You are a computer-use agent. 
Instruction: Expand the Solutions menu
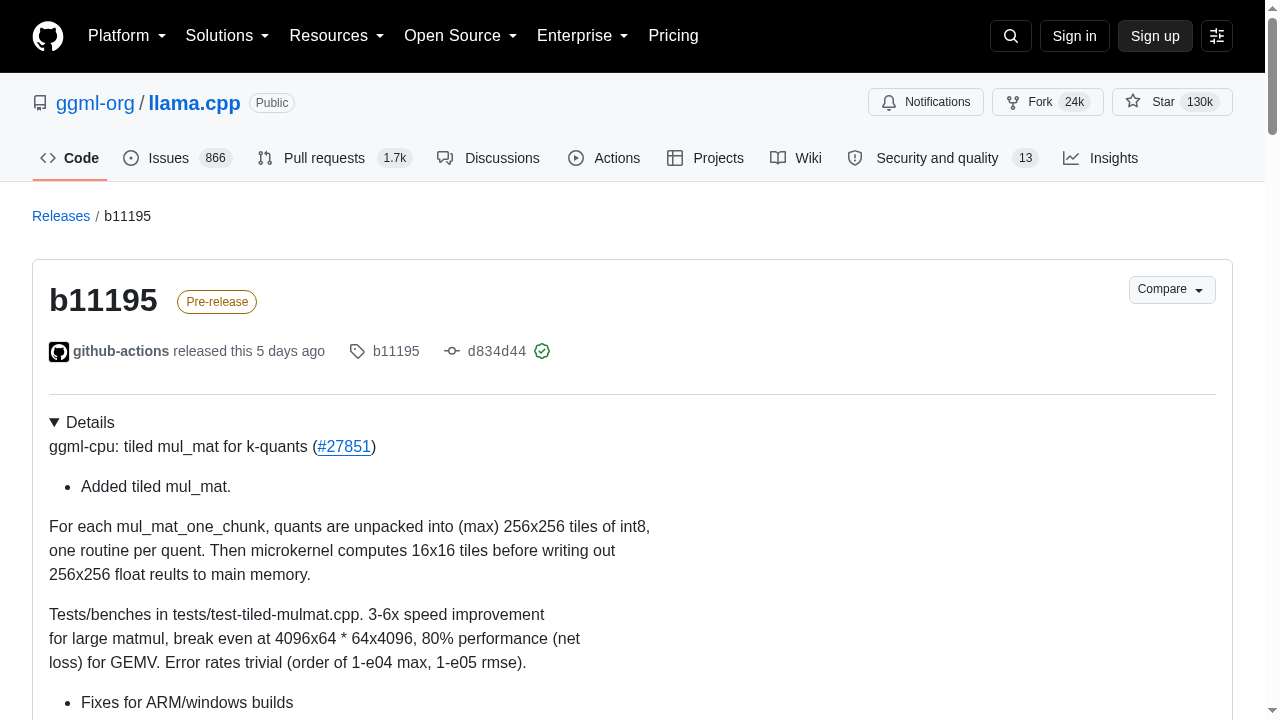pyautogui.click(x=227, y=36)
